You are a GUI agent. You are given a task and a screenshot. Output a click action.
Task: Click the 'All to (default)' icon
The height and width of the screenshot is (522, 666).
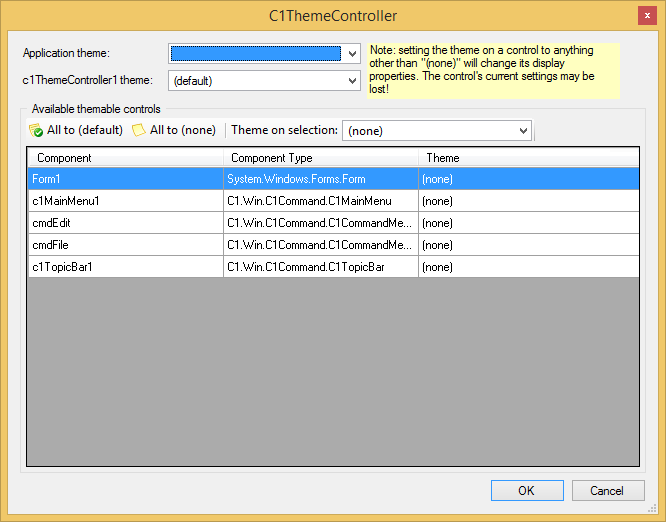coord(36,130)
